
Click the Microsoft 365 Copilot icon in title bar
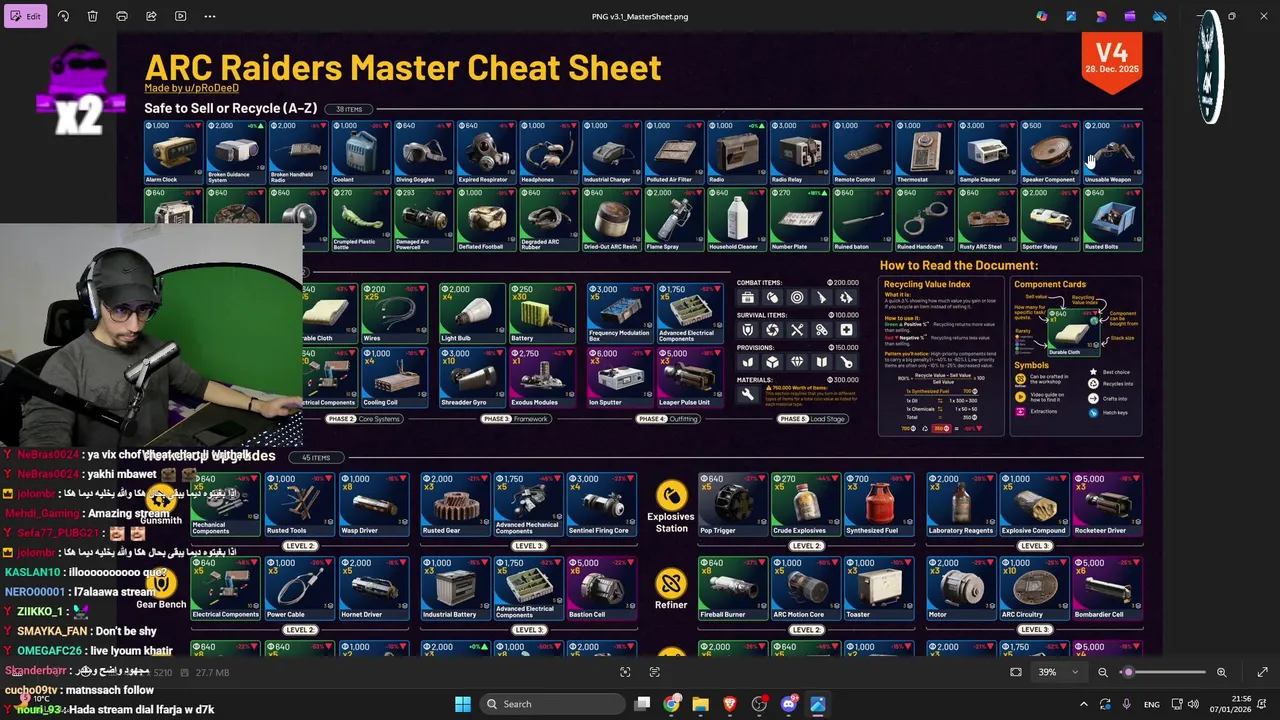click(1042, 16)
